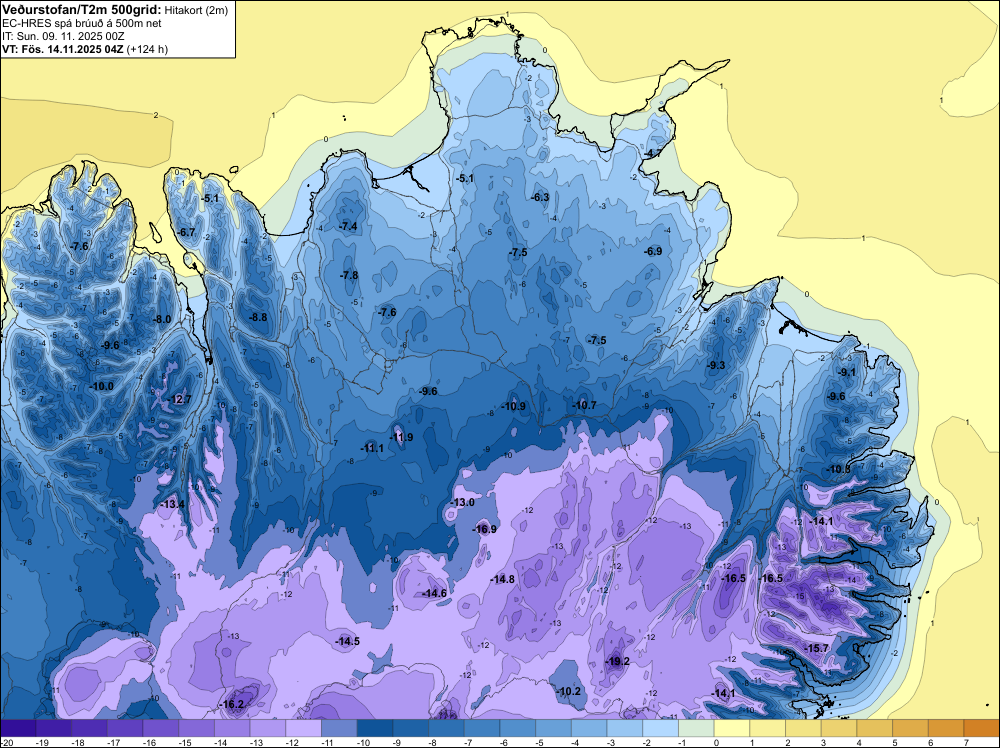
Task: Click the -14.6 temperature label
Action: [434, 593]
